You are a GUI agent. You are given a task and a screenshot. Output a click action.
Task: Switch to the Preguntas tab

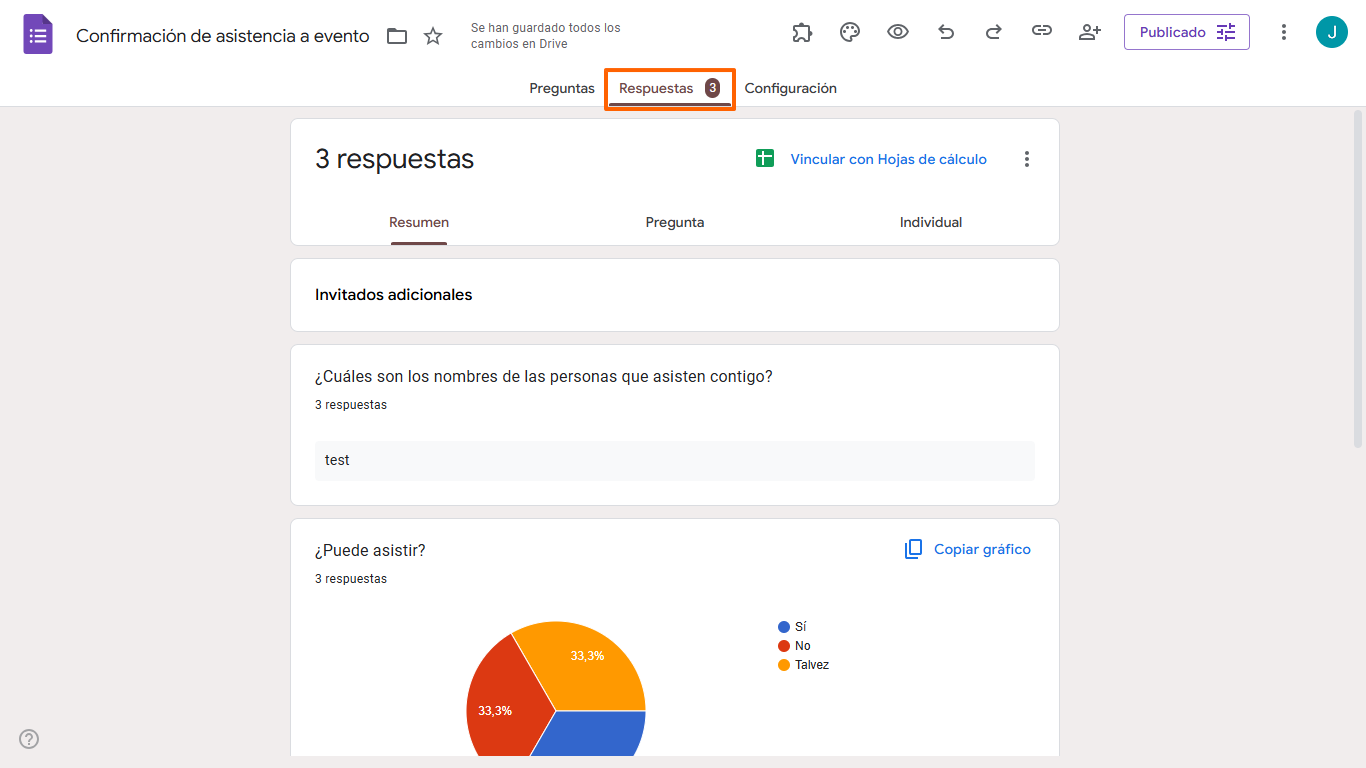pos(561,88)
